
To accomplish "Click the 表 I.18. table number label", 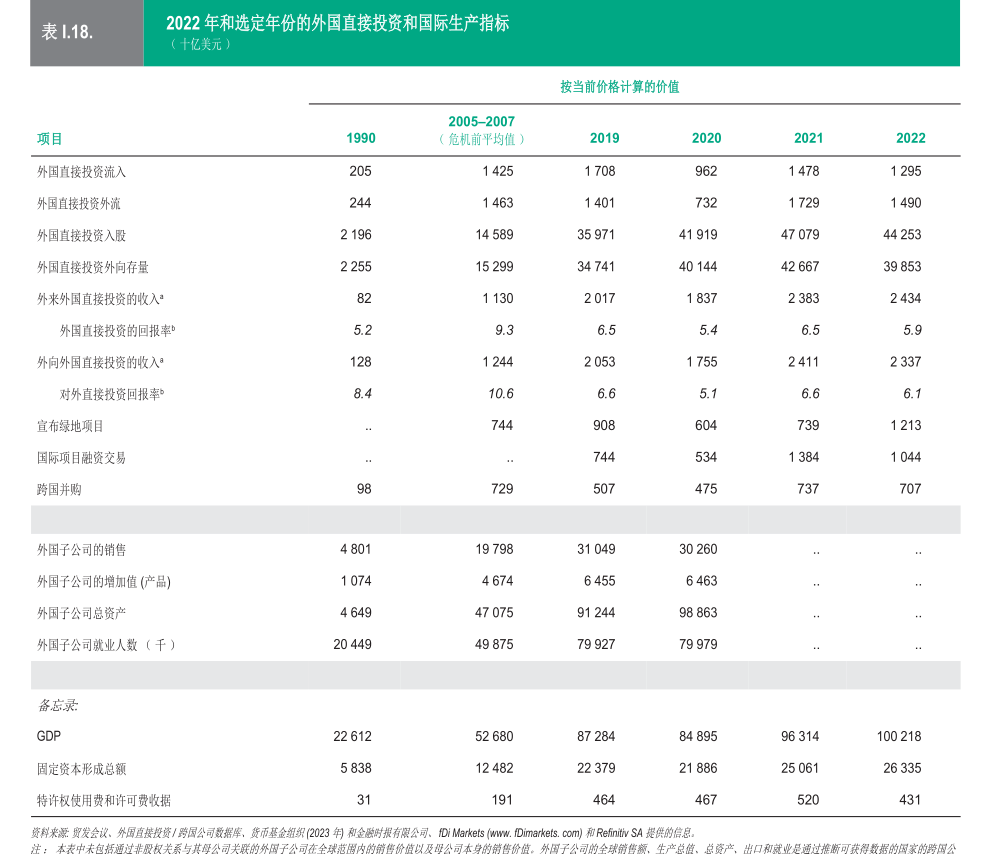I will [x=68, y=32].
